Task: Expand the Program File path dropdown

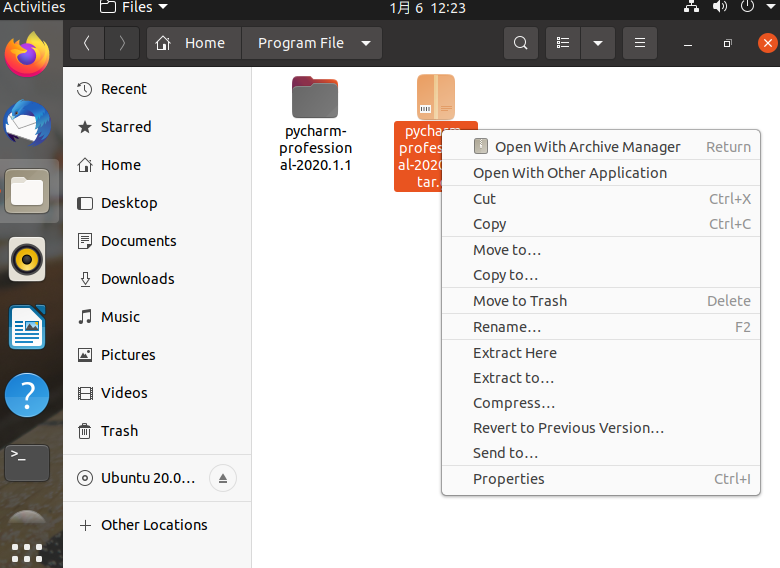Action: point(366,43)
